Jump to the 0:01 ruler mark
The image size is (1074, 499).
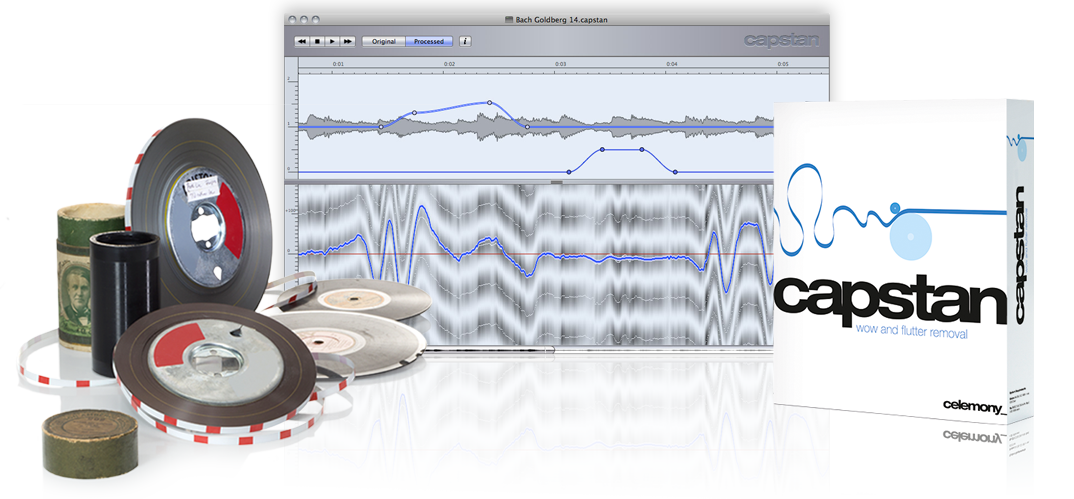coord(338,64)
